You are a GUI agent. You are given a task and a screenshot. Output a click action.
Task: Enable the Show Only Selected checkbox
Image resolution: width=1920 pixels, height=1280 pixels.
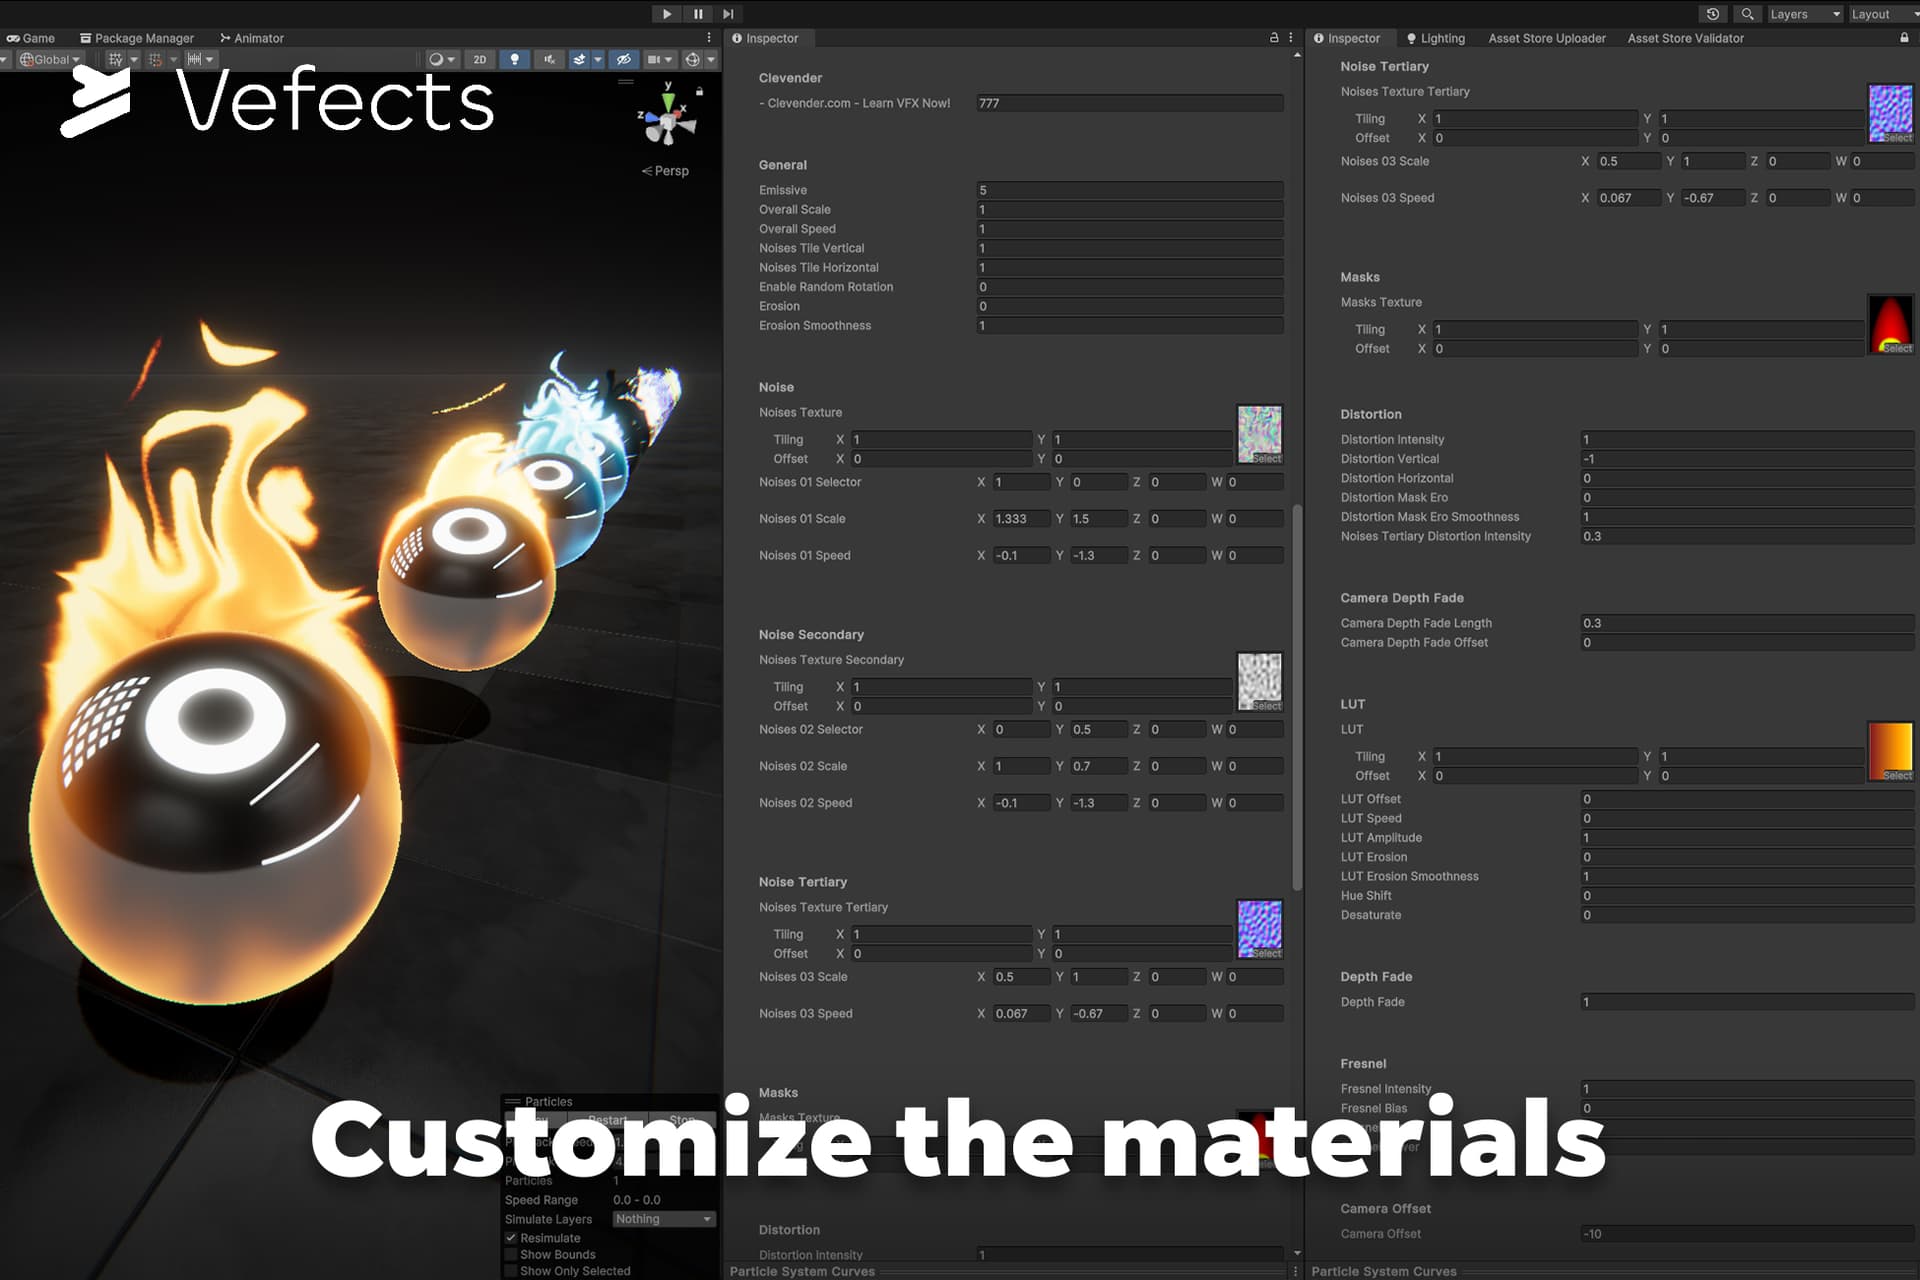(x=511, y=1271)
